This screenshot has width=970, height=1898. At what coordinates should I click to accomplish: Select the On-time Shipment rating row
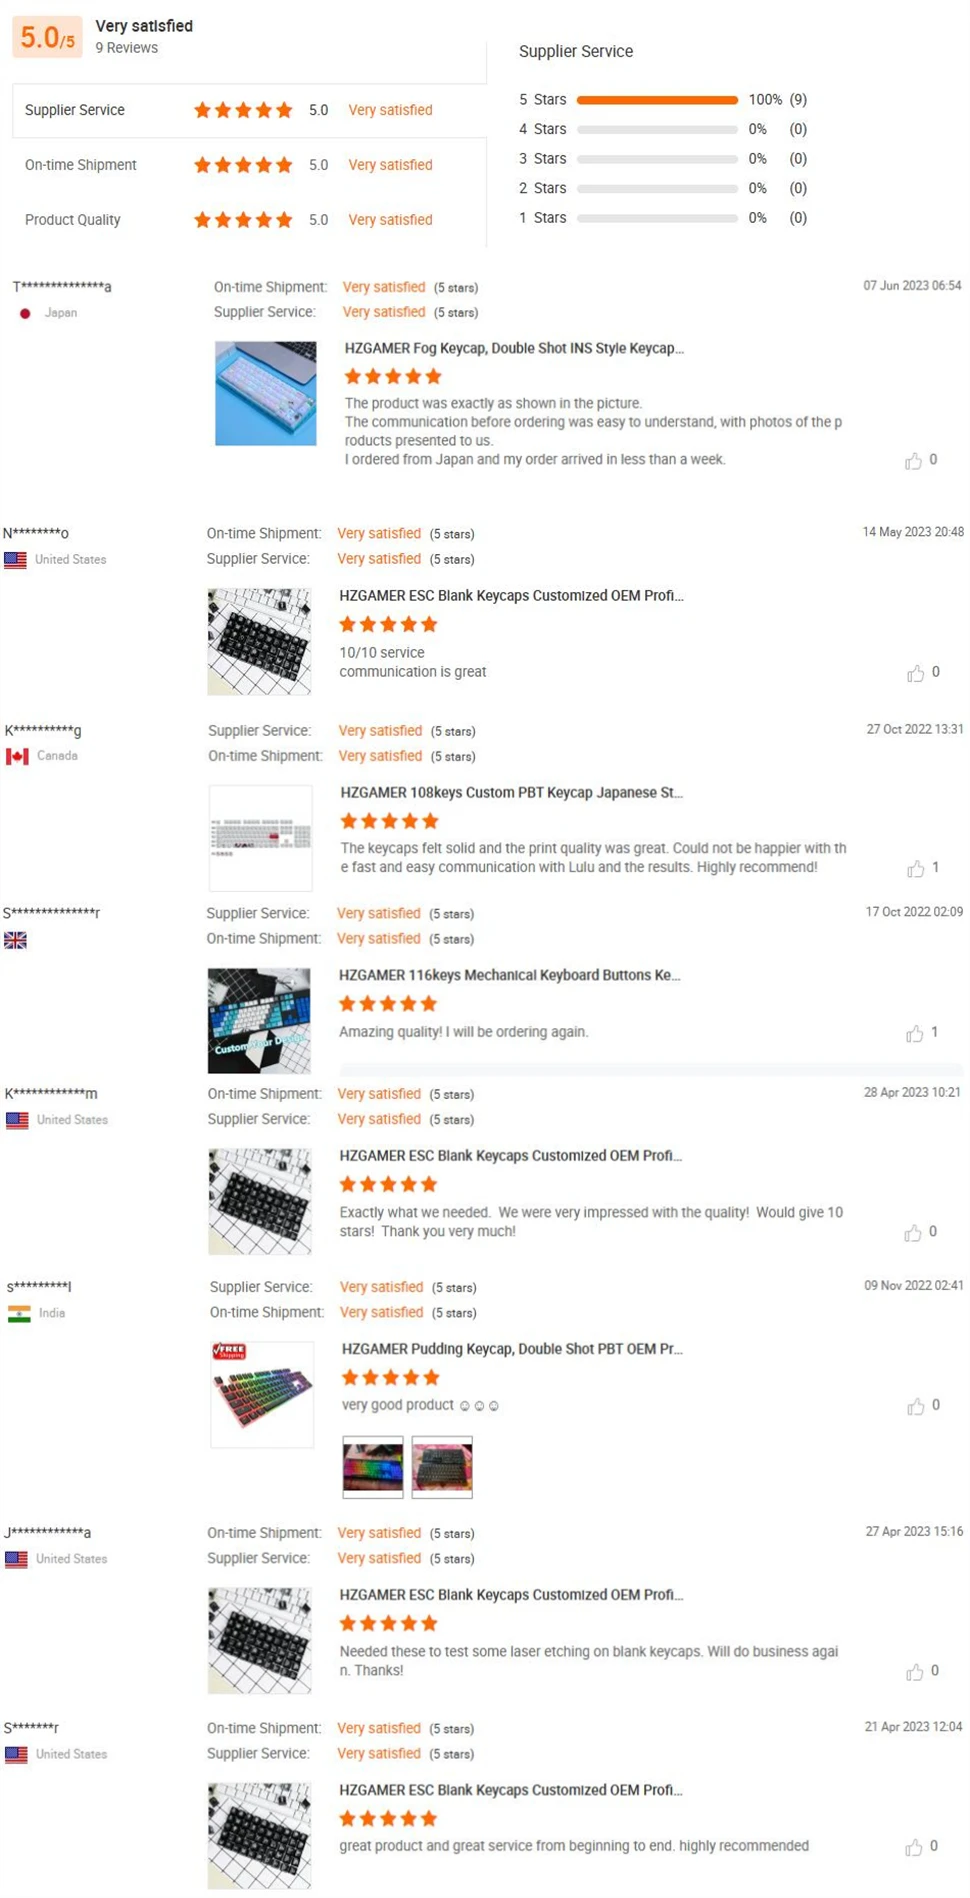249,165
